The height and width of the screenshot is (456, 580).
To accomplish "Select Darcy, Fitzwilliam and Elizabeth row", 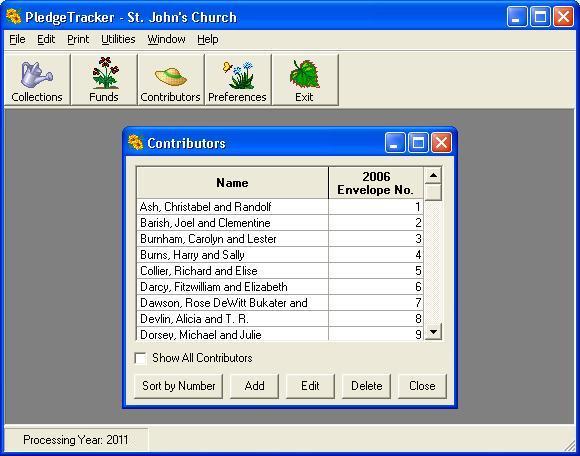I will tap(280, 287).
